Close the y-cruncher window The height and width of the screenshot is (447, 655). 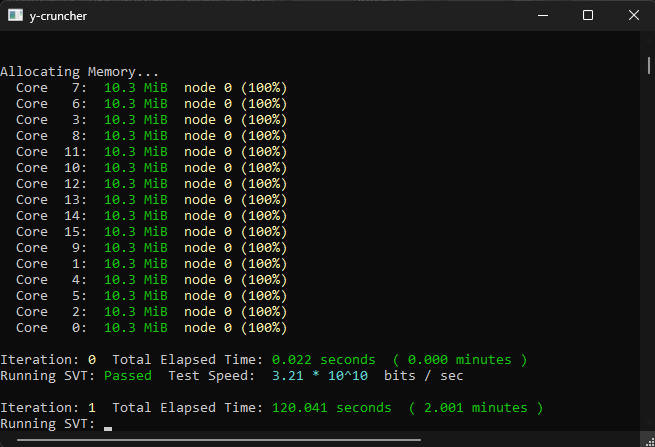633,15
